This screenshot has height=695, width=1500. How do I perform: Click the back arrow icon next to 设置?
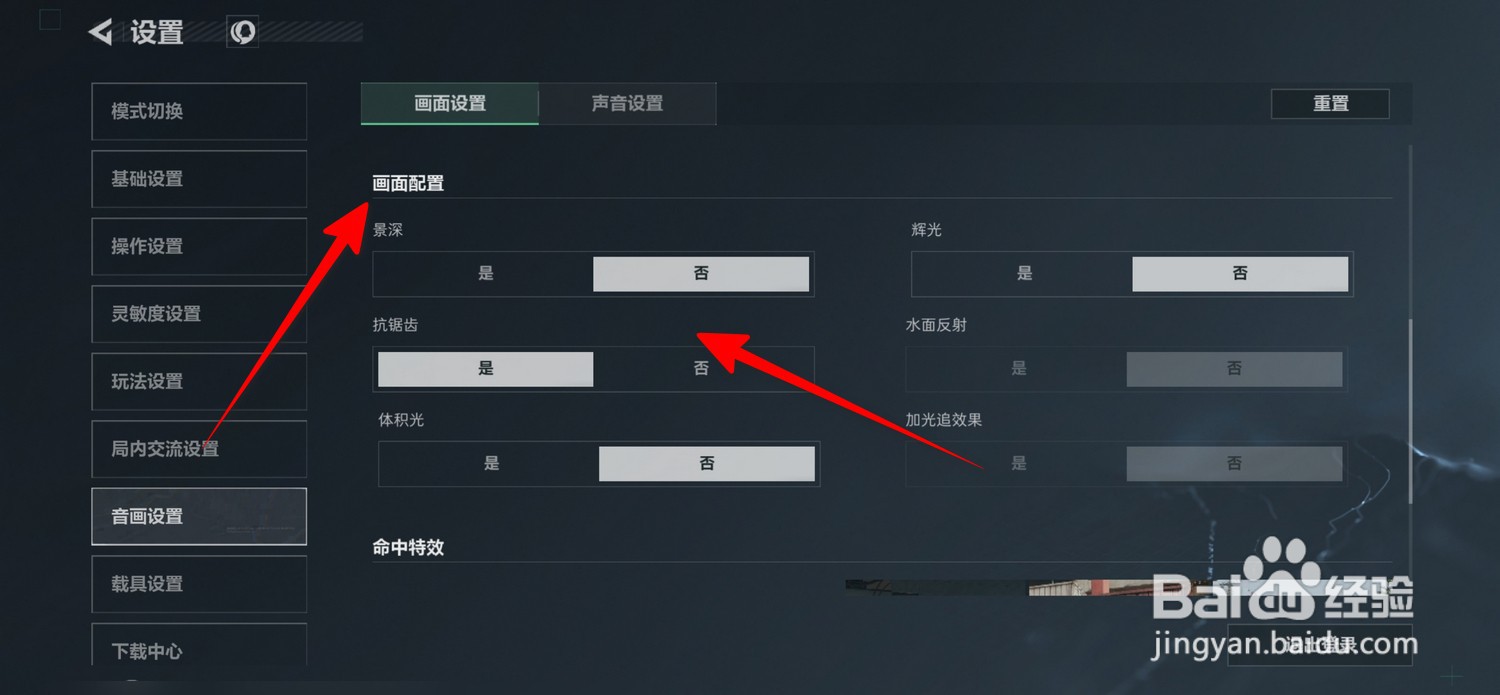click(100, 32)
